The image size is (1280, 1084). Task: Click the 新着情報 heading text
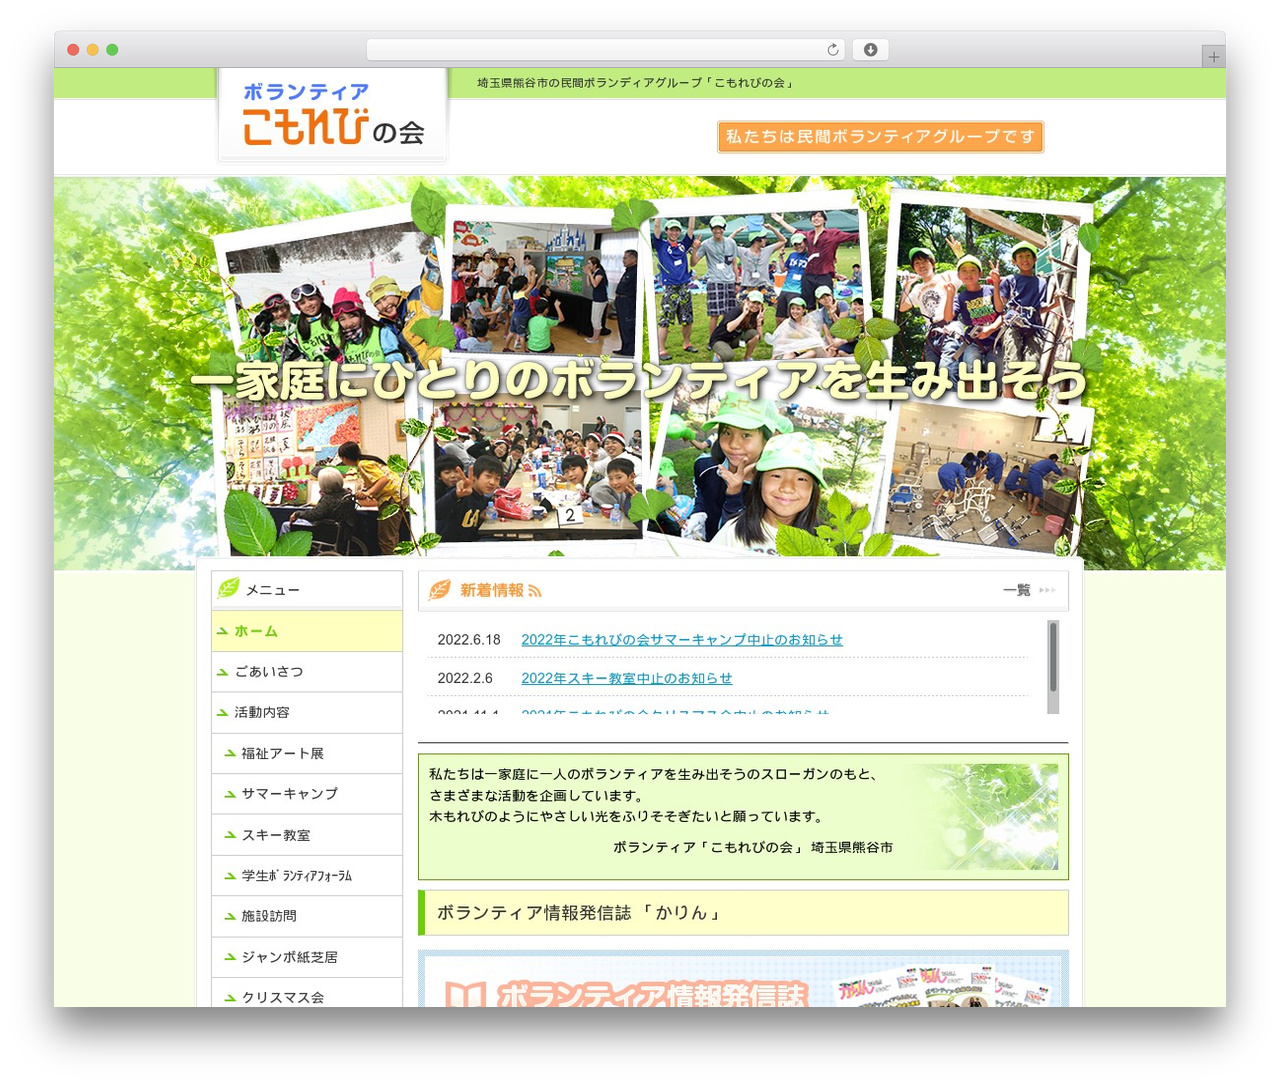tap(491, 591)
